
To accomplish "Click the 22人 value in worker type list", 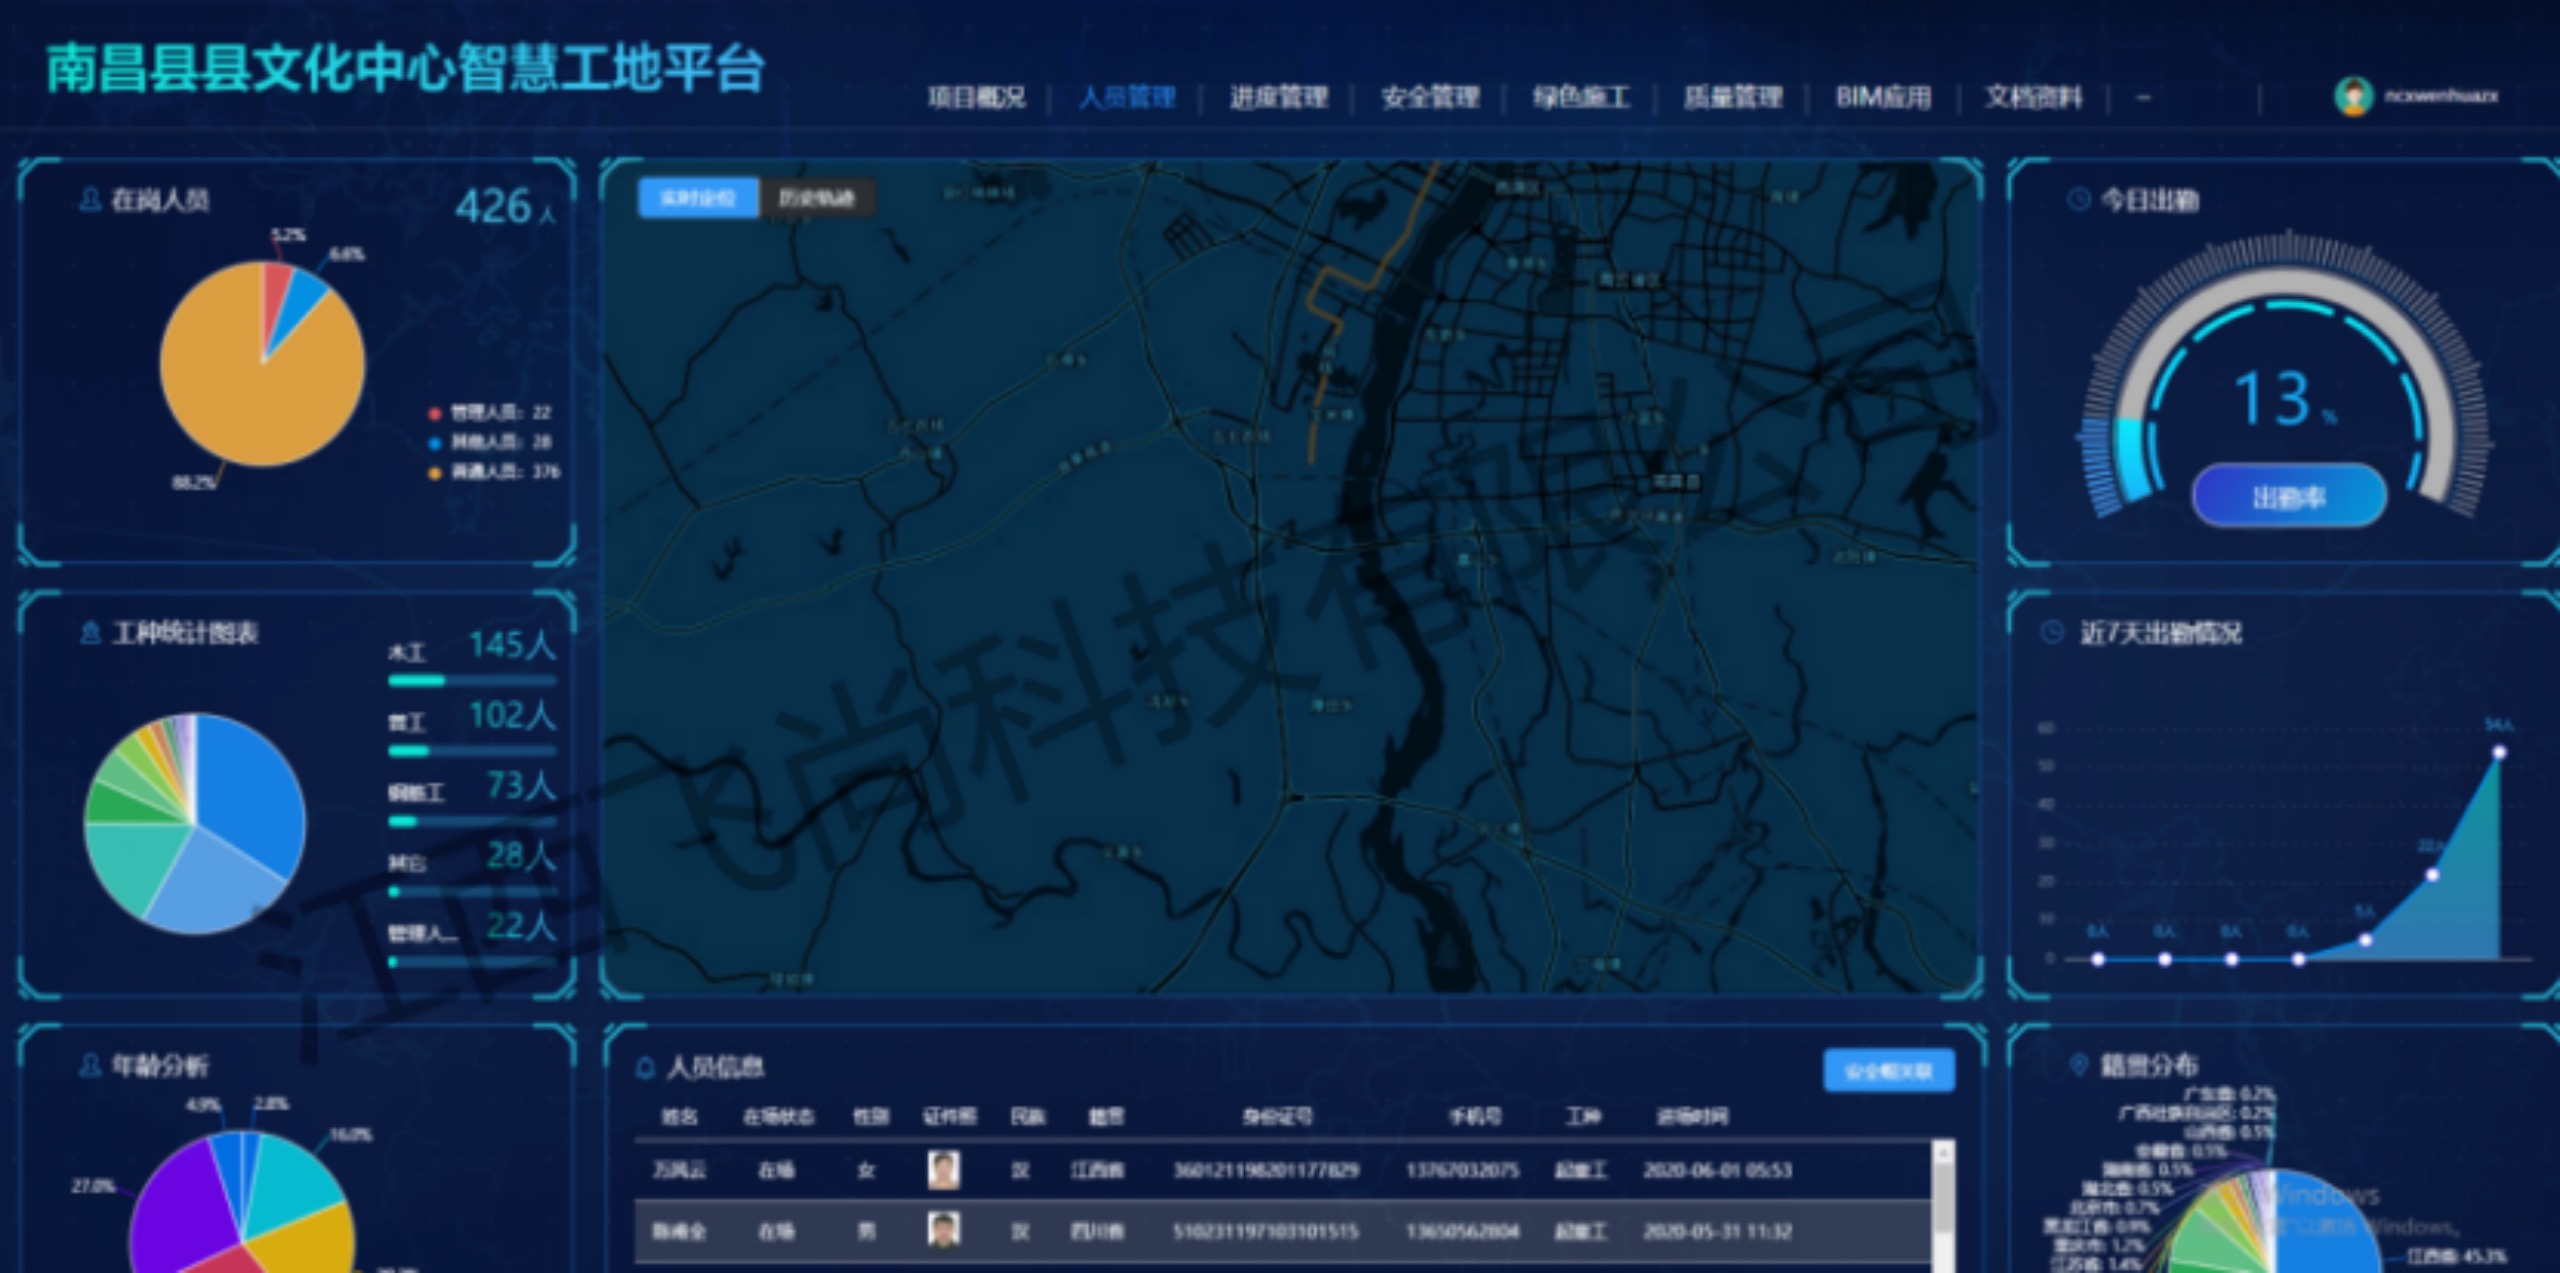I will tap(521, 925).
